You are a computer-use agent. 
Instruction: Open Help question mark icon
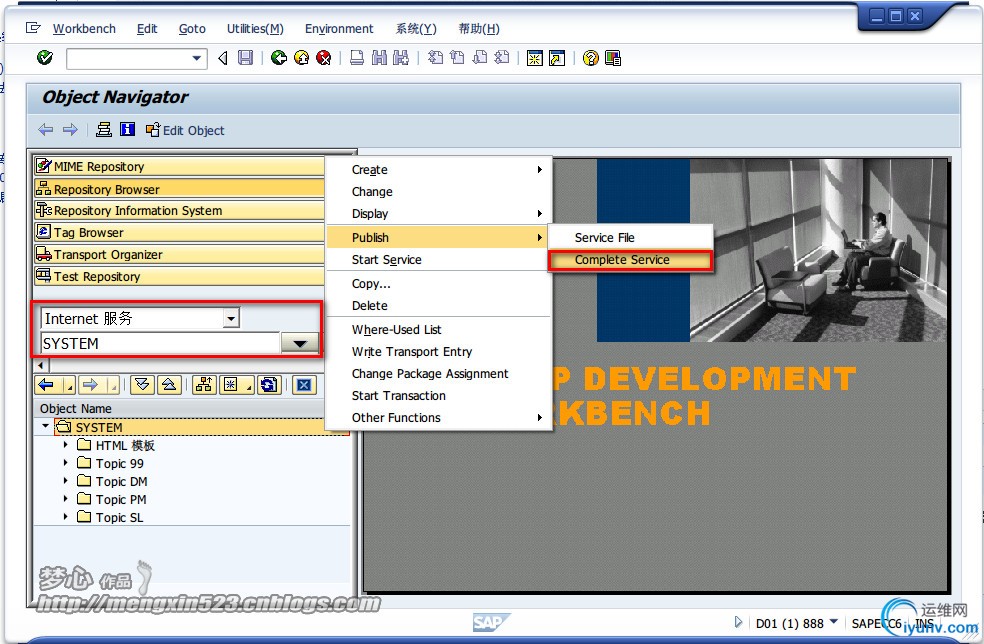click(x=590, y=58)
